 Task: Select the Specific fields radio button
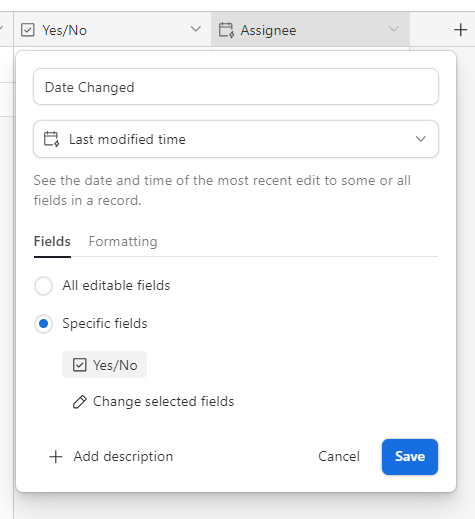(43, 324)
